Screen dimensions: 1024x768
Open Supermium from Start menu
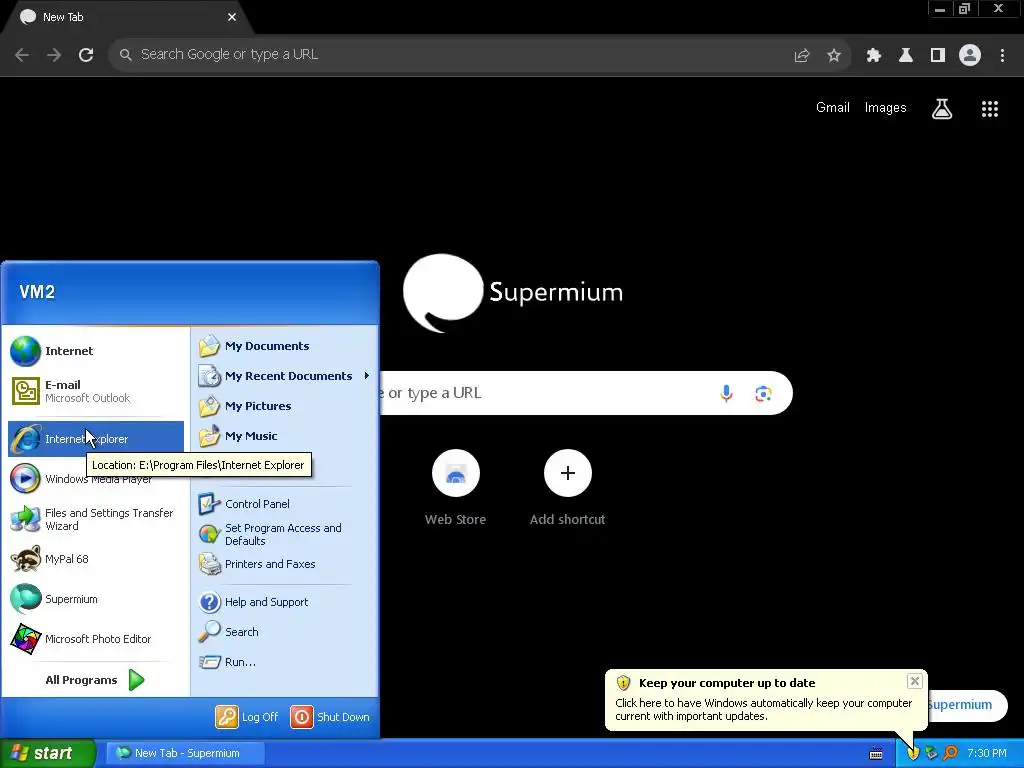(95, 599)
